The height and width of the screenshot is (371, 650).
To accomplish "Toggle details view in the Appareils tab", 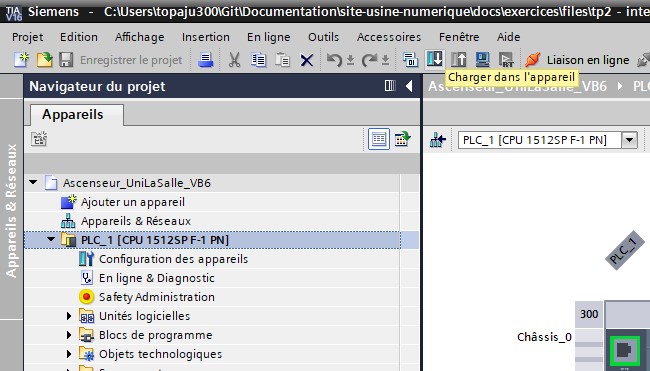I will [x=379, y=139].
